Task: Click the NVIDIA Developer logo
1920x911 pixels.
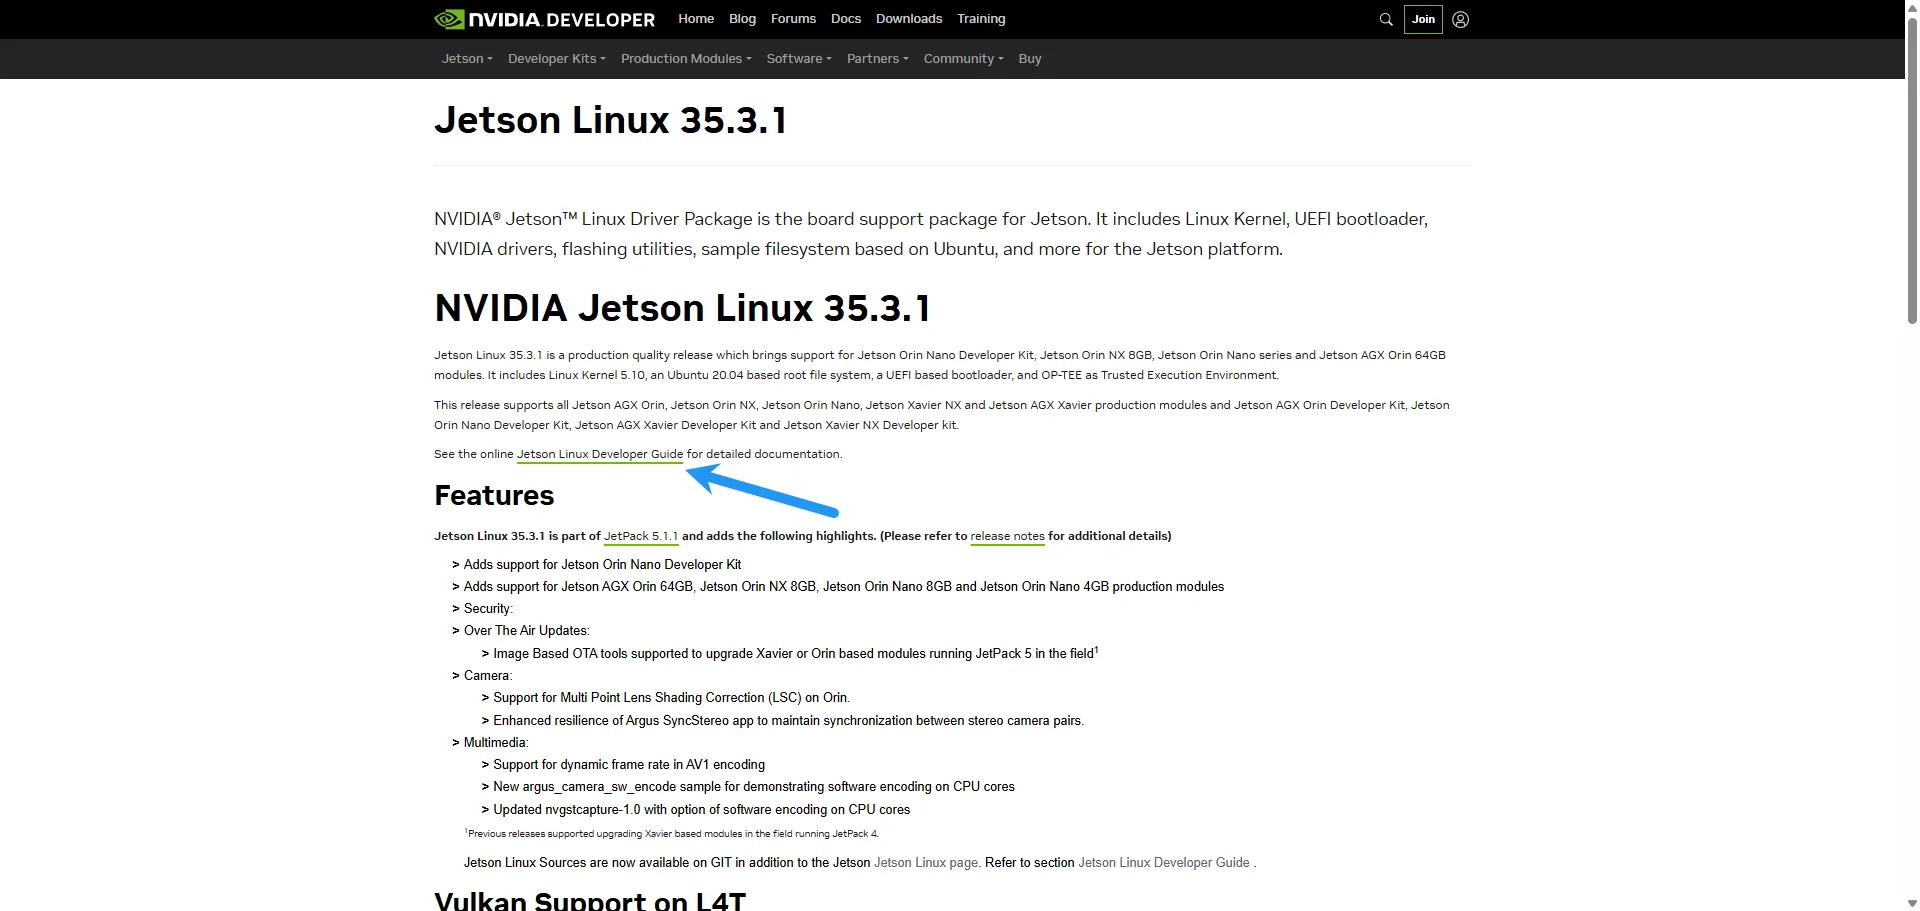Action: click(x=545, y=19)
